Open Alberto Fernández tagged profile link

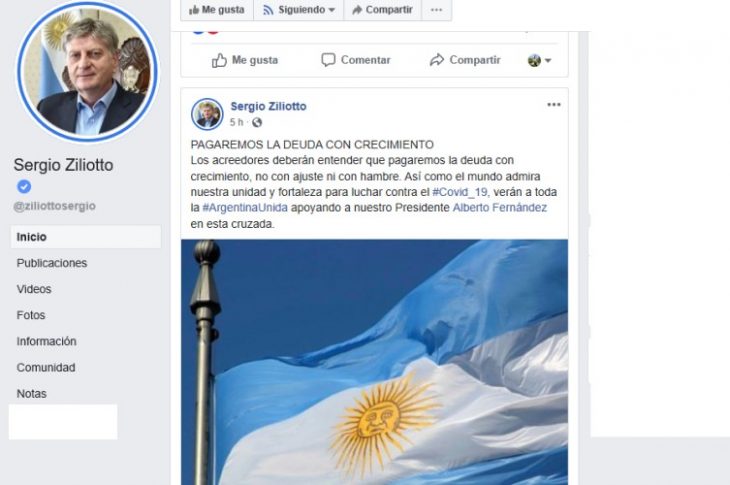(x=500, y=208)
